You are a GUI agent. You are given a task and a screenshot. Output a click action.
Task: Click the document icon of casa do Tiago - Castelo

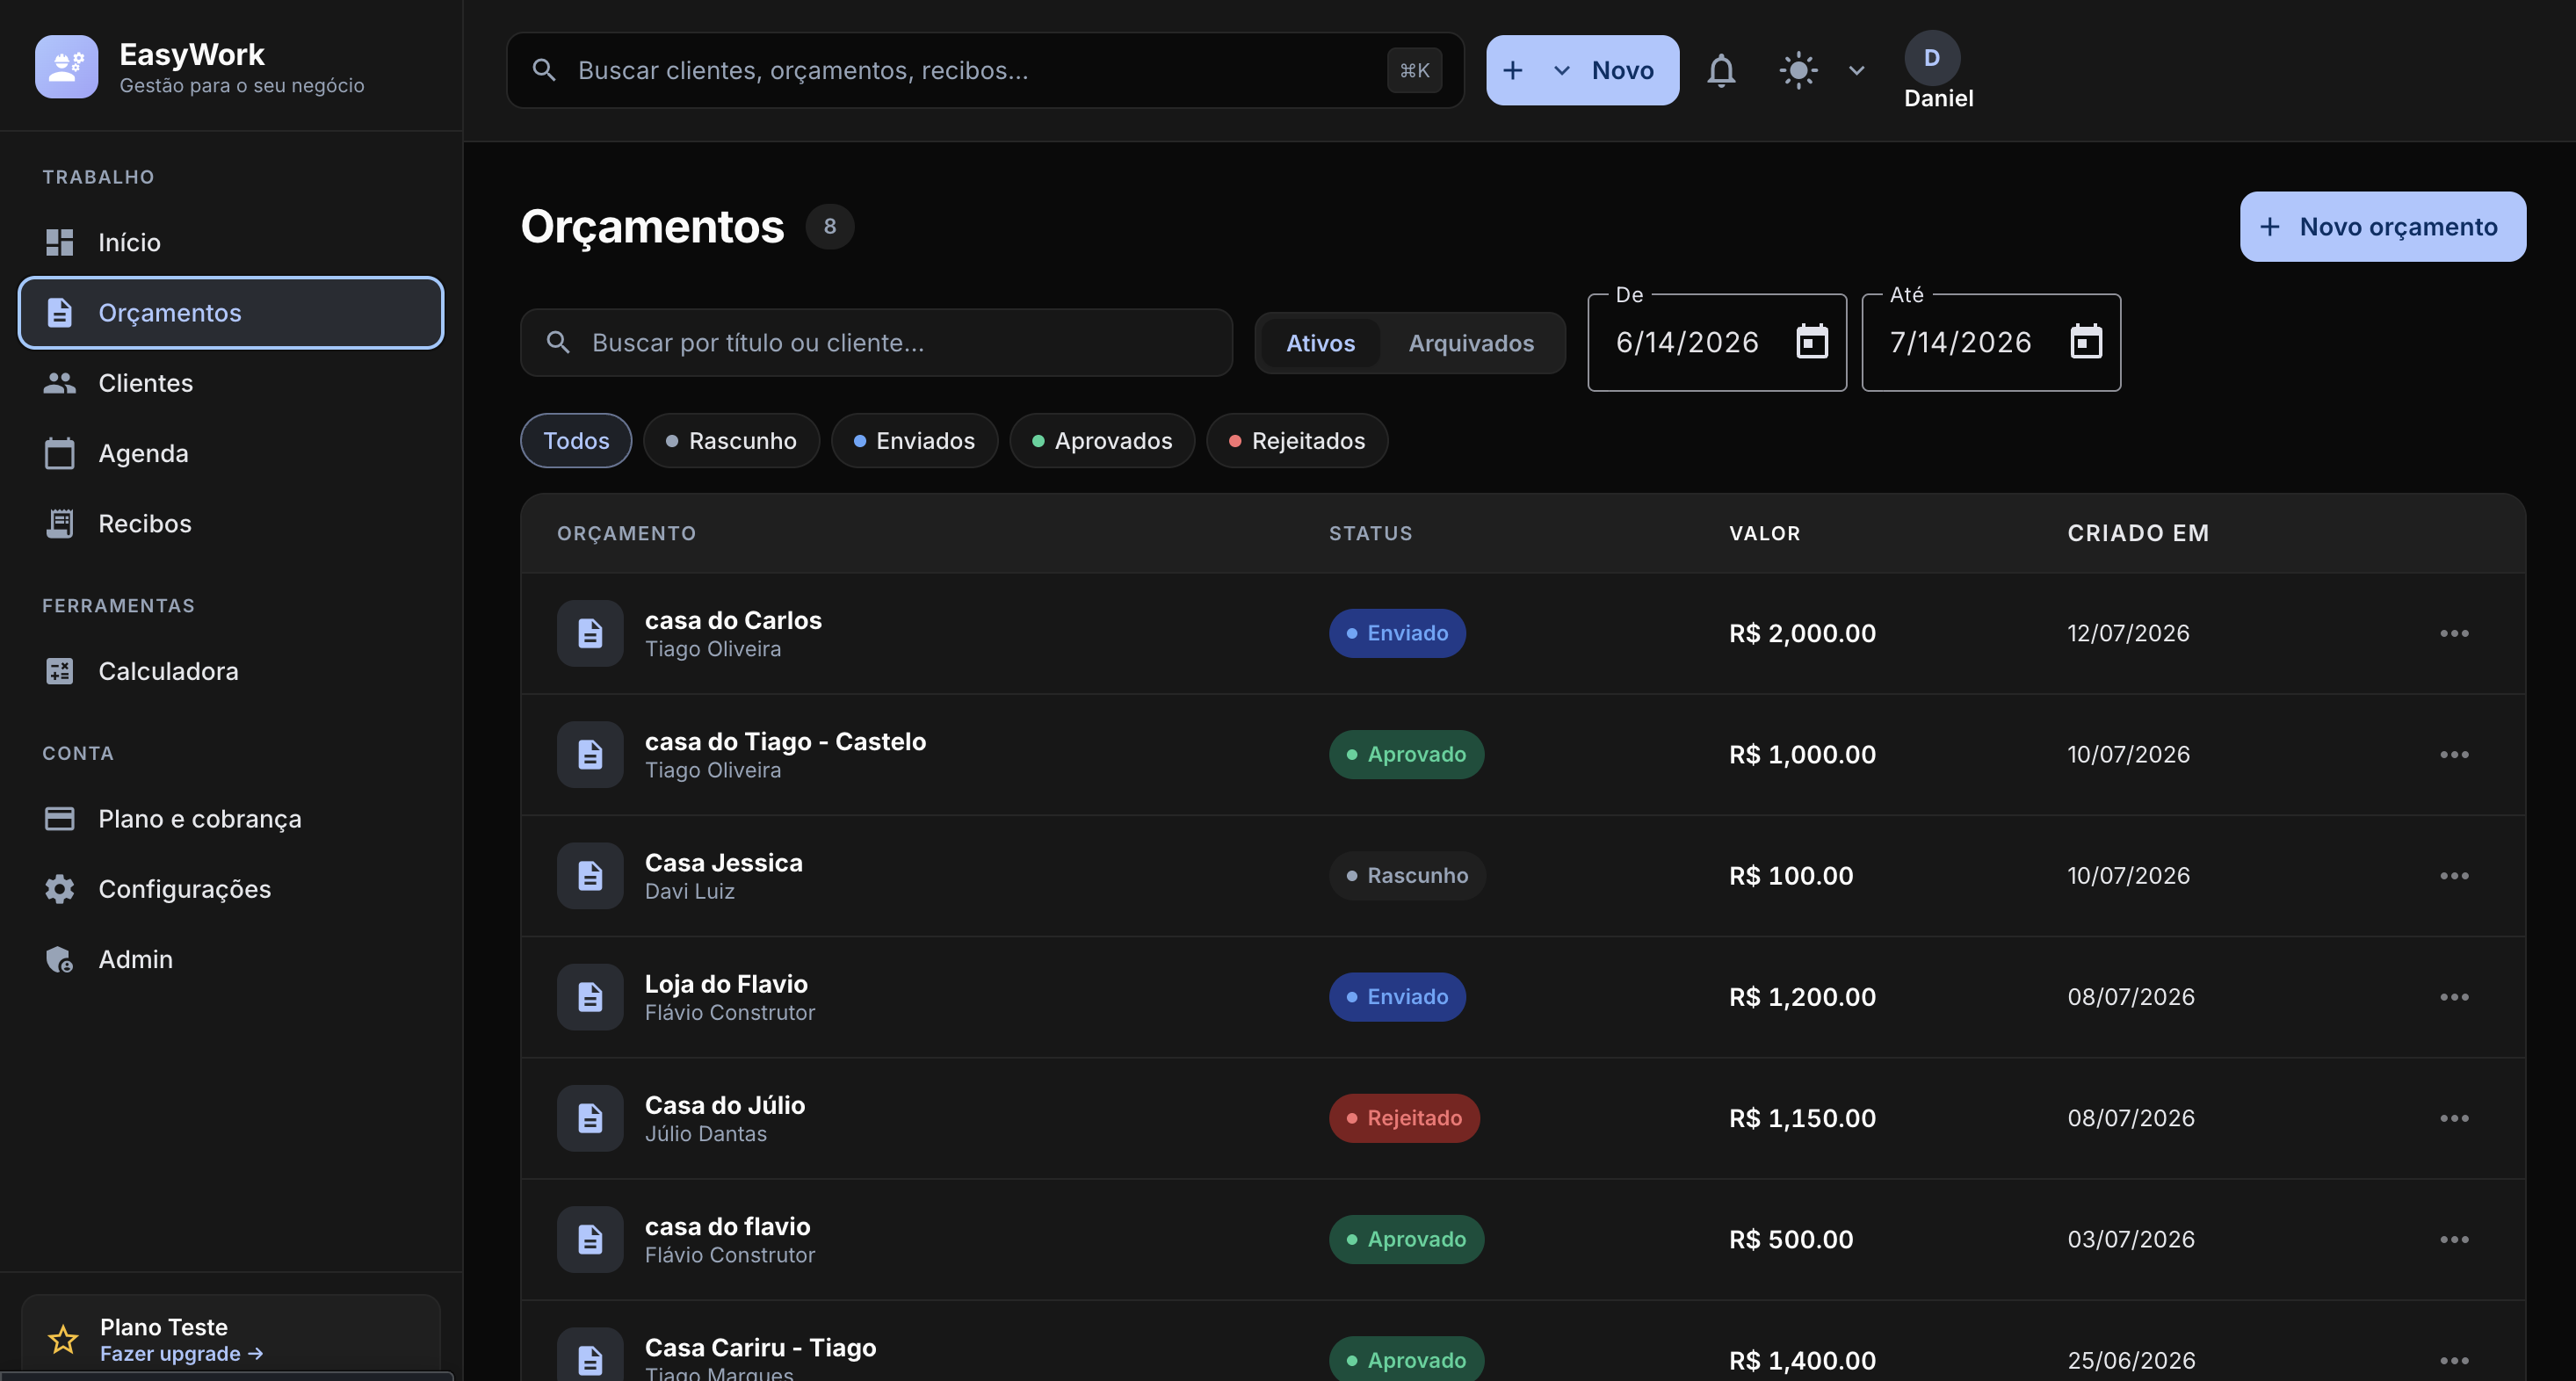[590, 754]
